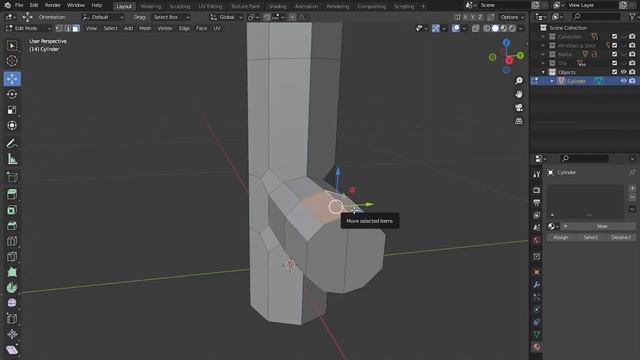Viewport: 640px width, 360px height.
Task: Activate the Scale tool
Action: [12, 110]
